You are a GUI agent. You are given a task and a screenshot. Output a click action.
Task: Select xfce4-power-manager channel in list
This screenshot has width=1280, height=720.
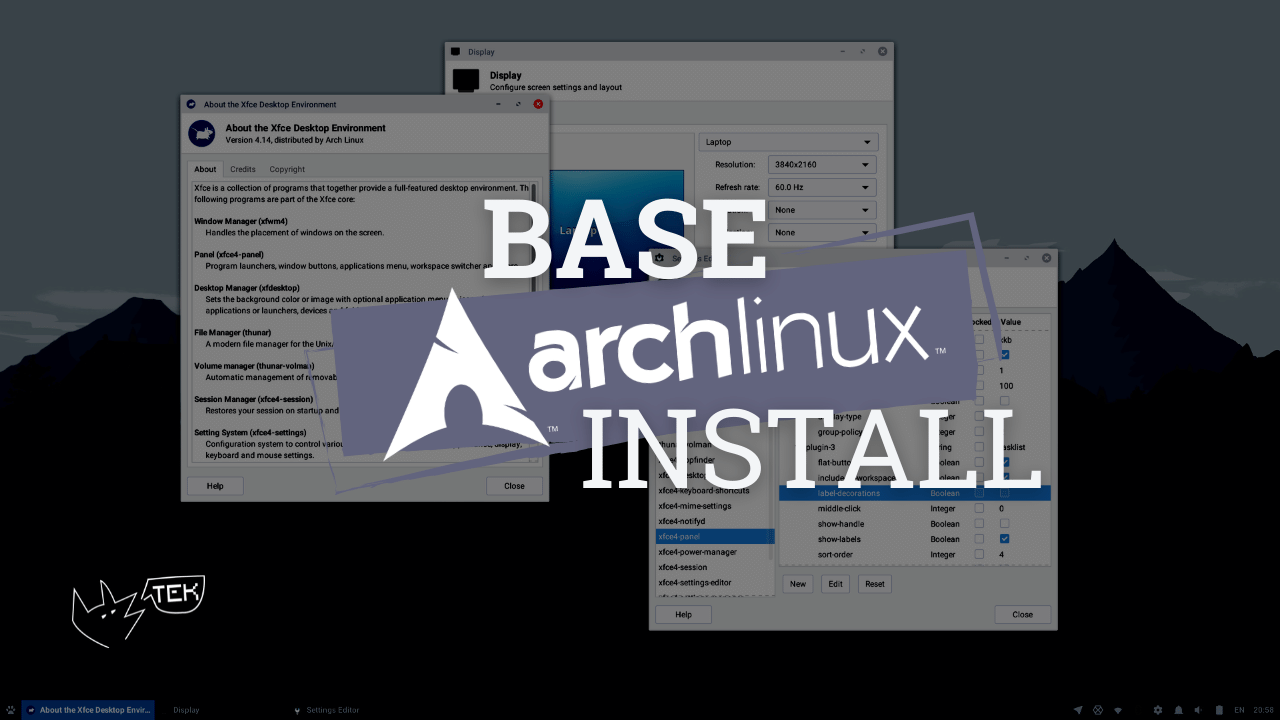click(x=698, y=552)
